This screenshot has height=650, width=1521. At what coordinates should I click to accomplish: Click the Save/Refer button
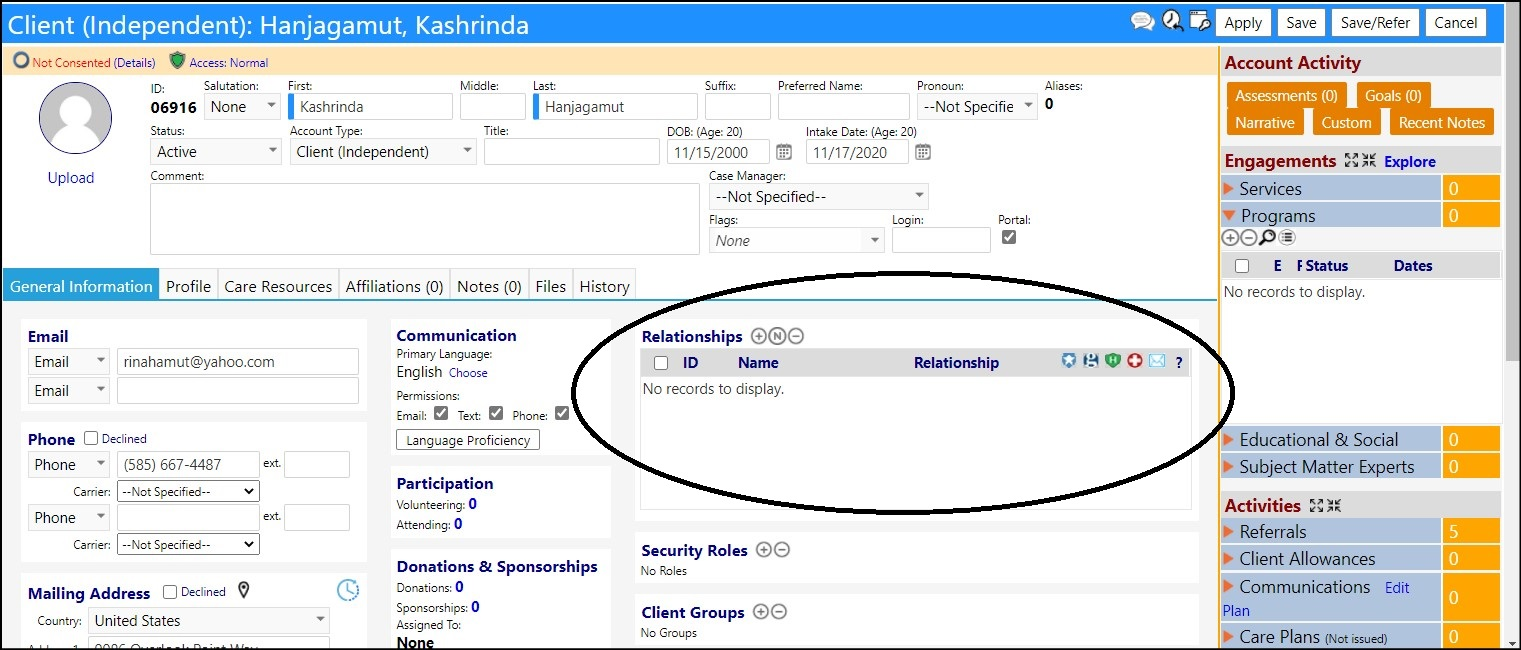[1375, 23]
